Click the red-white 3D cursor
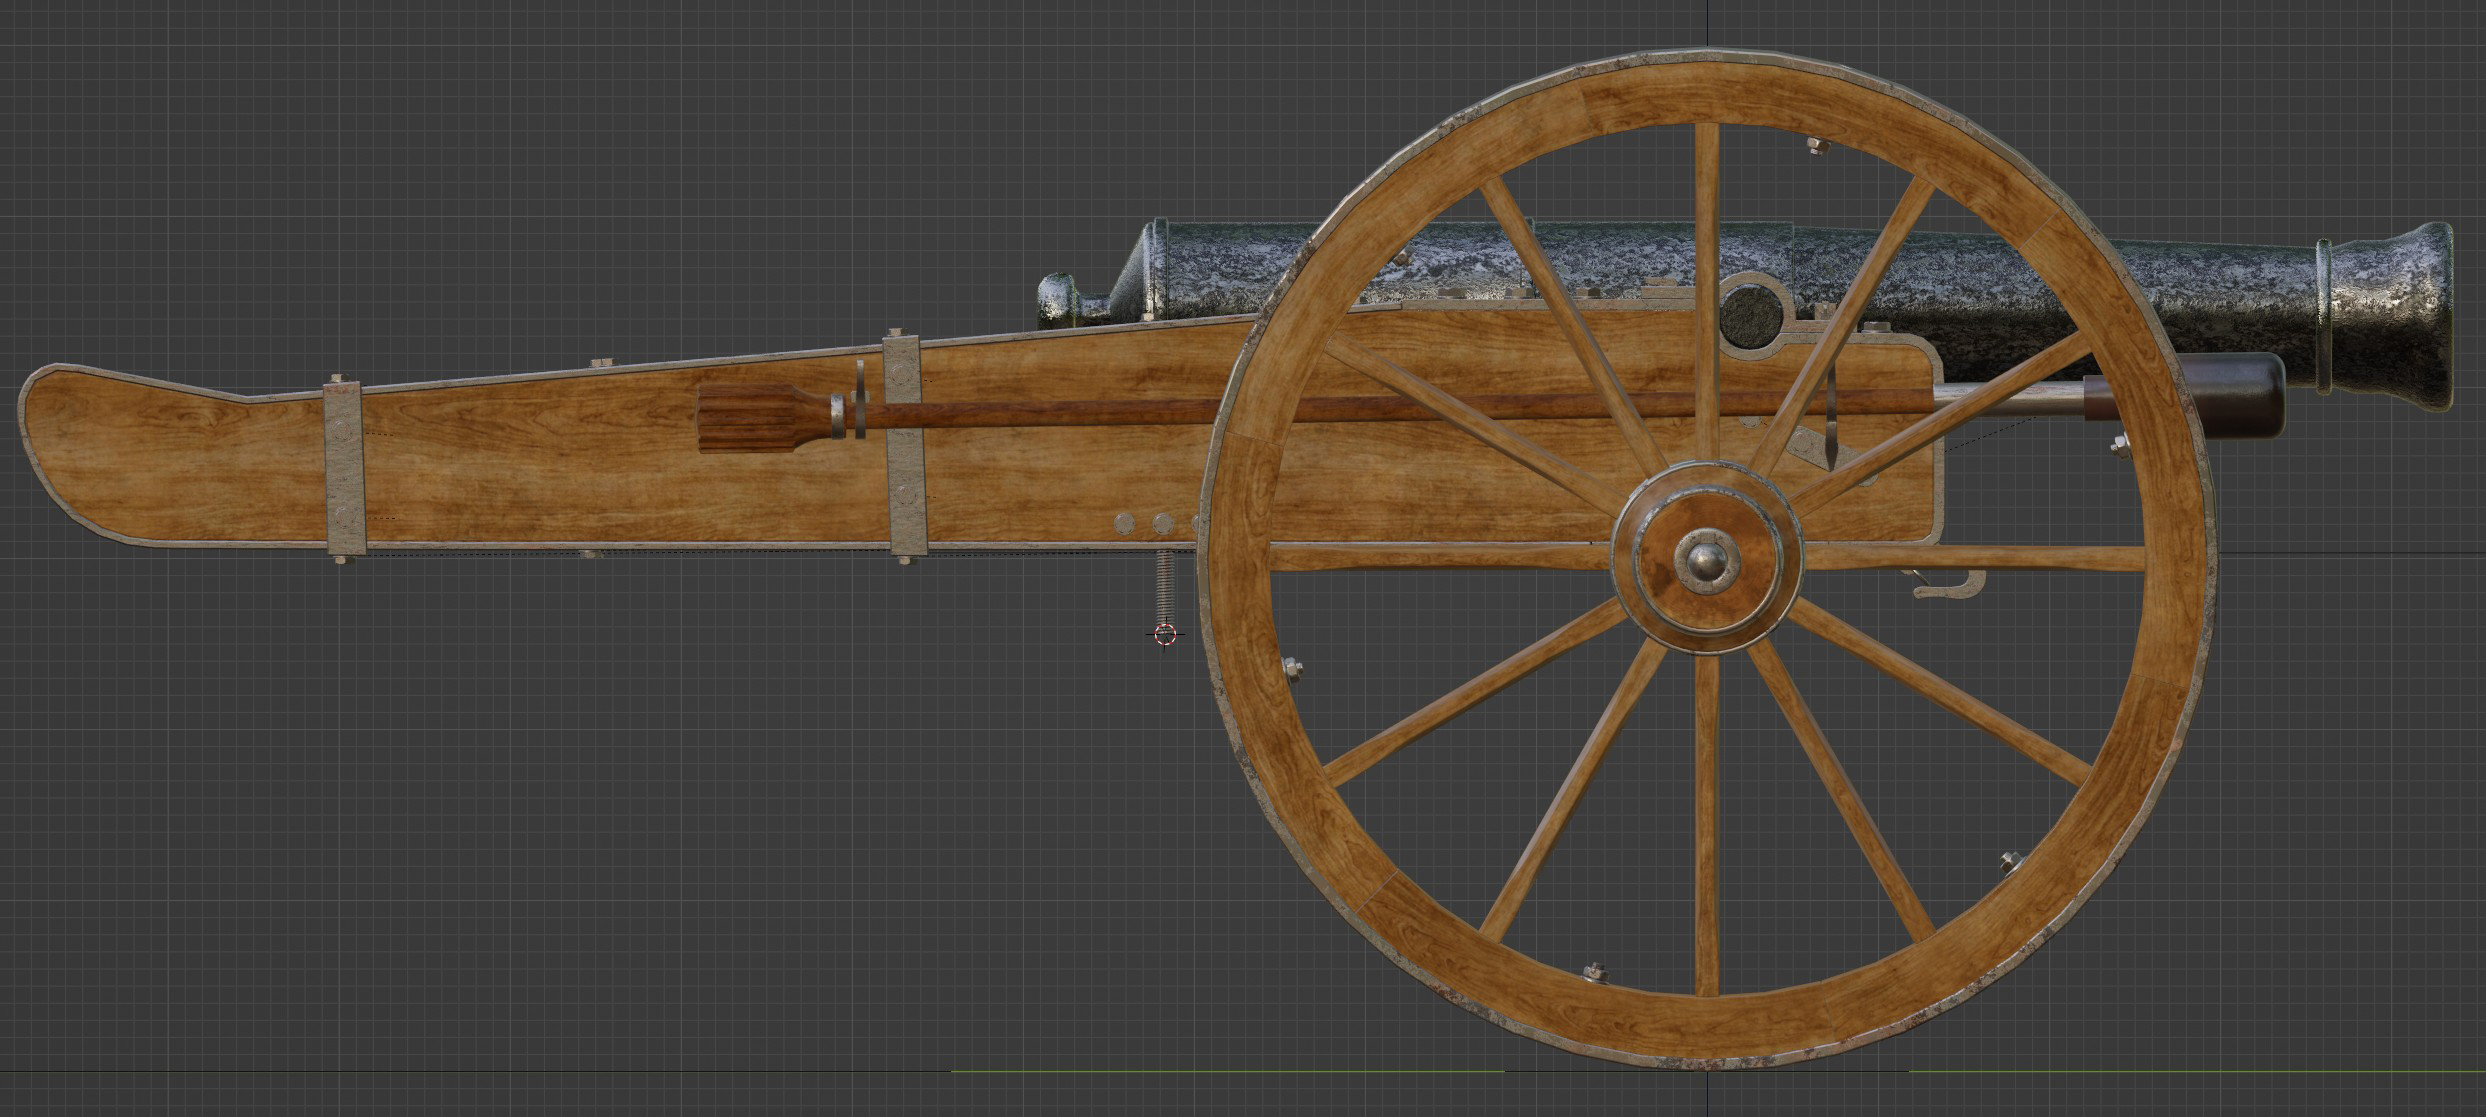The image size is (2486, 1117). 1164,633
